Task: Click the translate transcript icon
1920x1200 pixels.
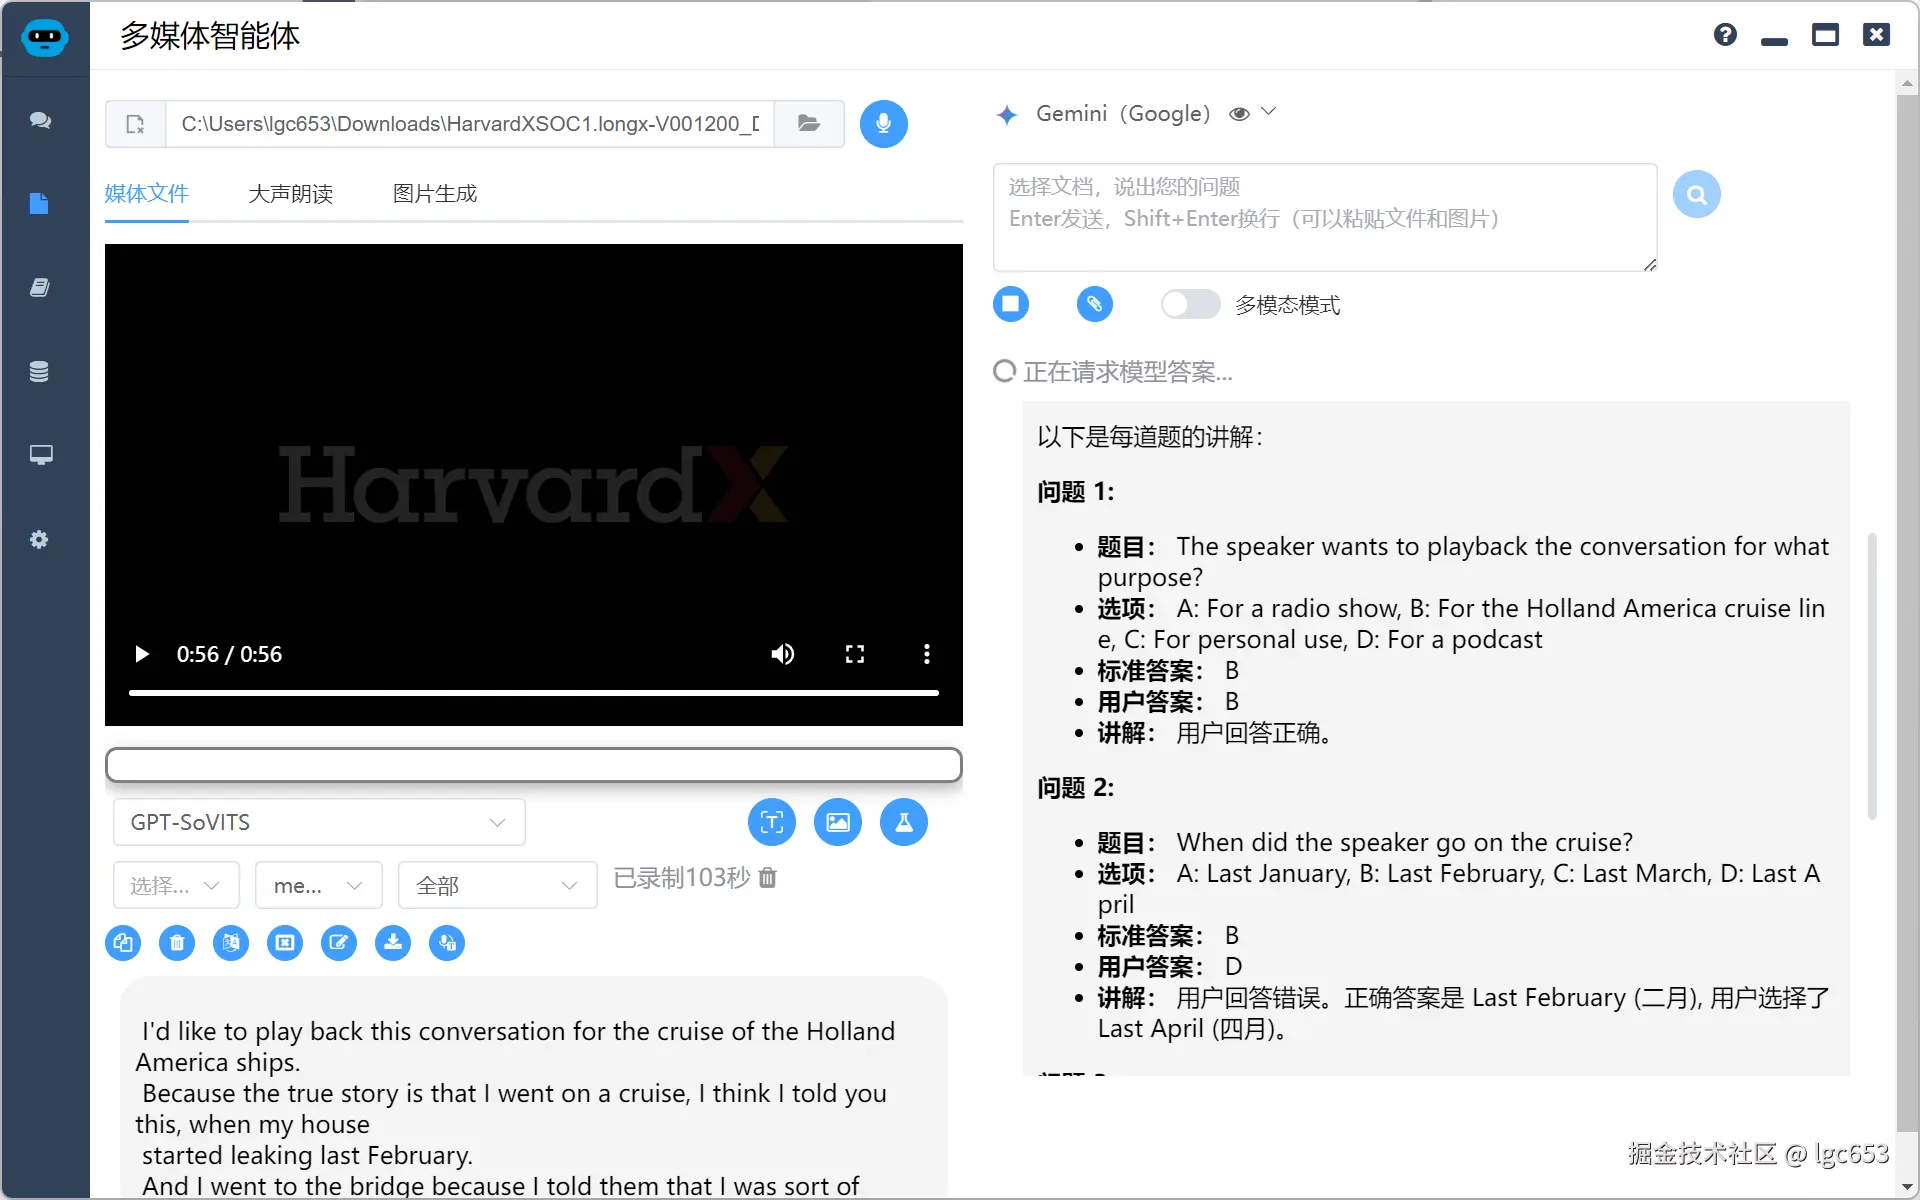Action: (231, 943)
